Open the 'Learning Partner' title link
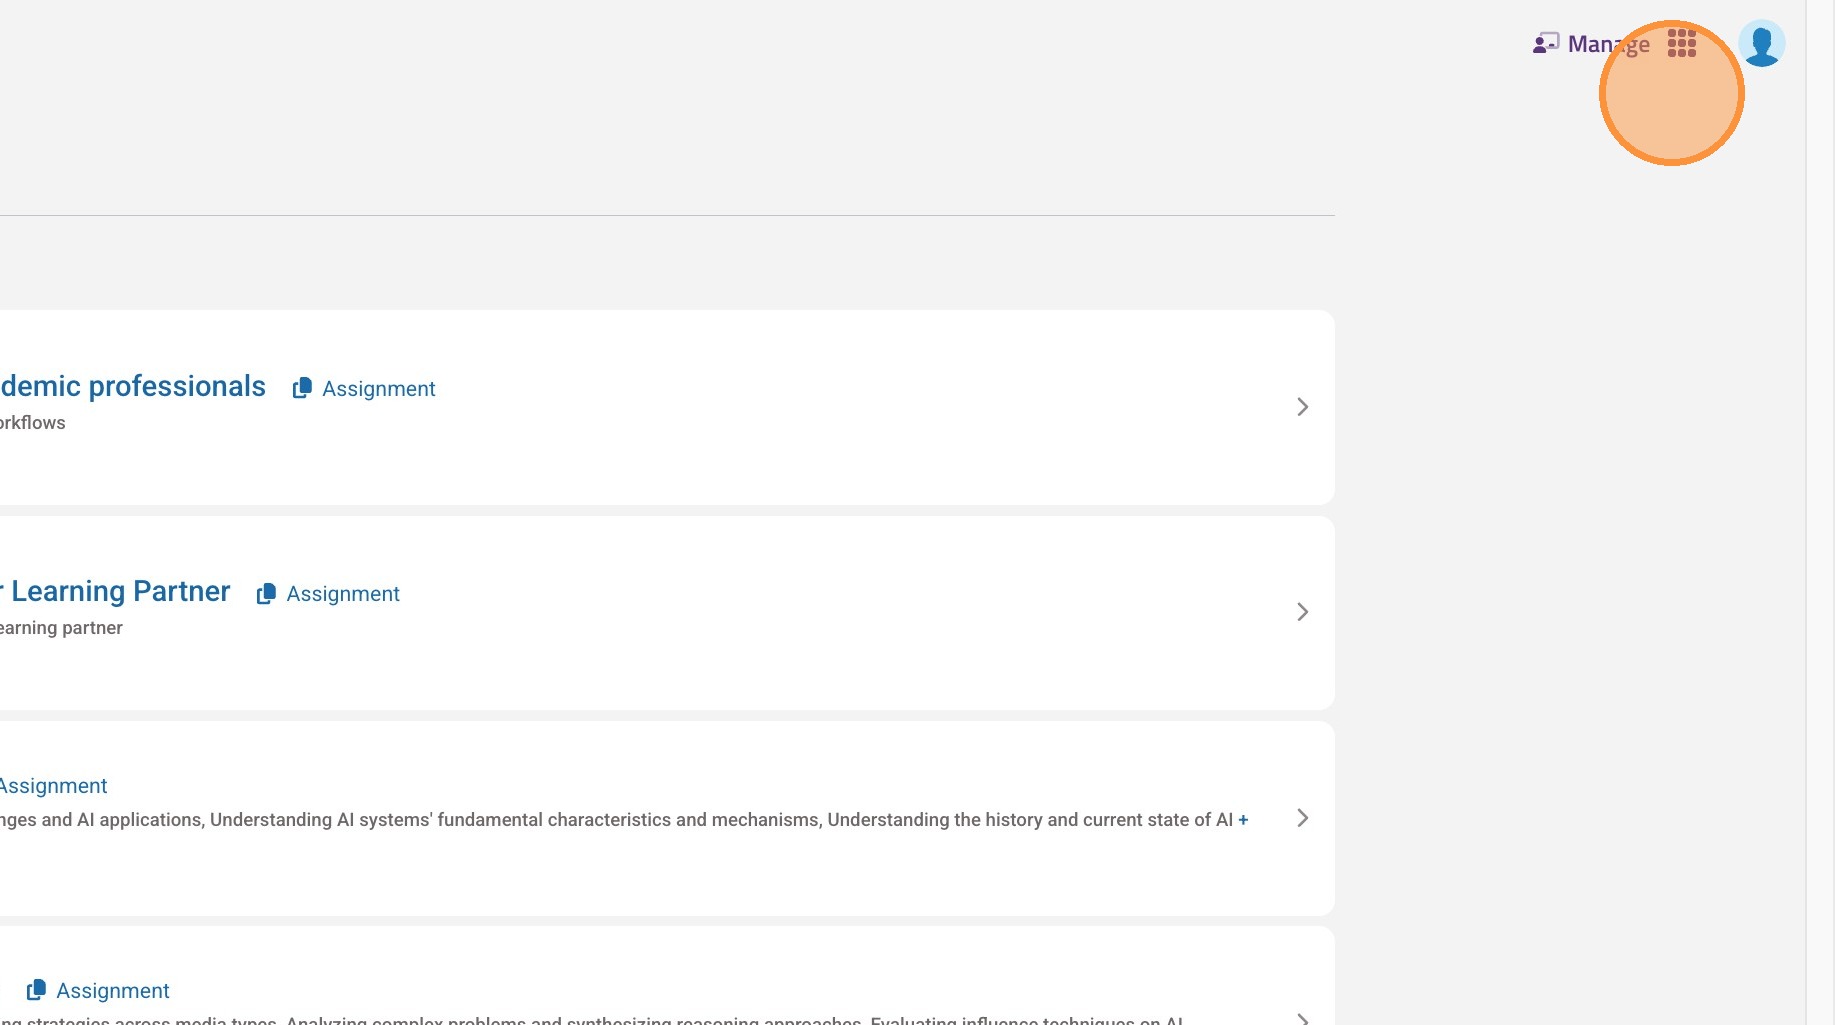This screenshot has width=1835, height=1025. (x=120, y=592)
